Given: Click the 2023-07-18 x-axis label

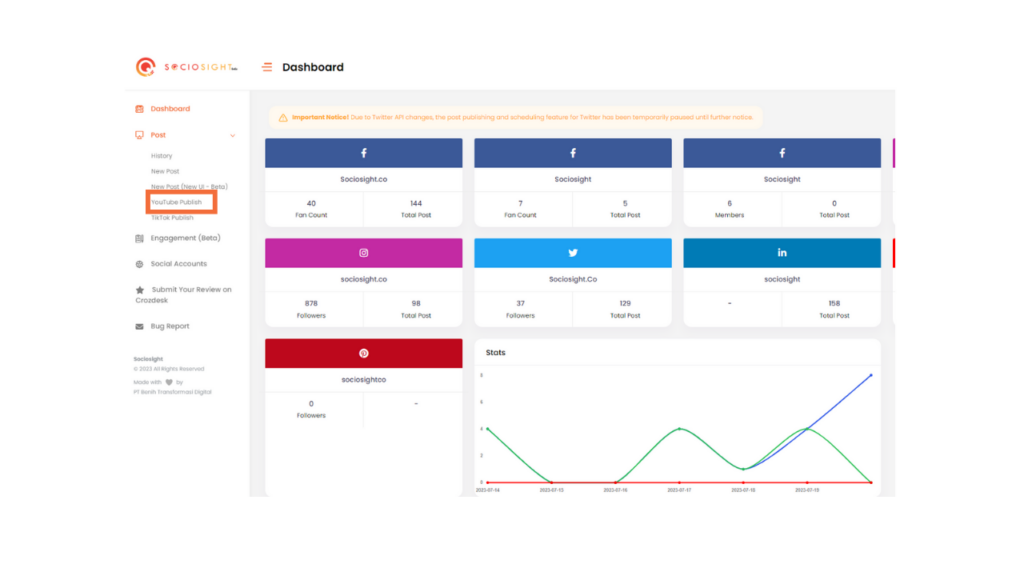Looking at the screenshot, I should tap(743, 490).
